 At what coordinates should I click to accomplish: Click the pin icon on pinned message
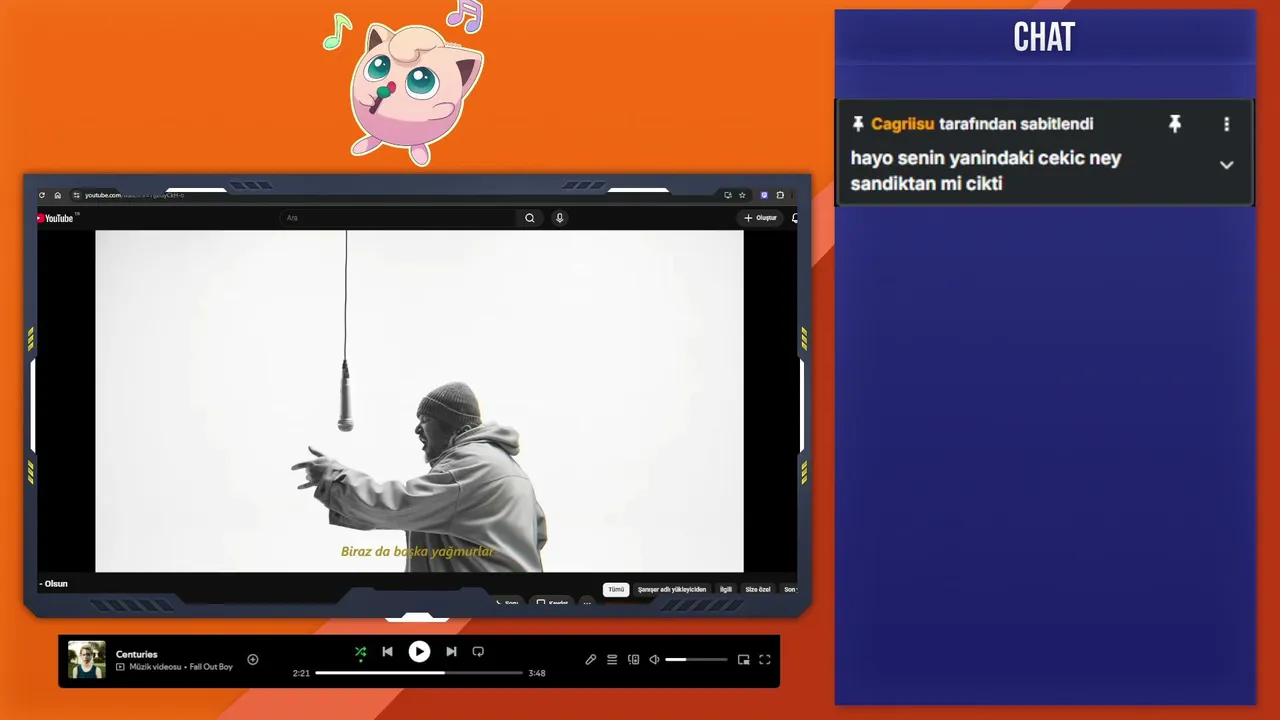click(1175, 124)
